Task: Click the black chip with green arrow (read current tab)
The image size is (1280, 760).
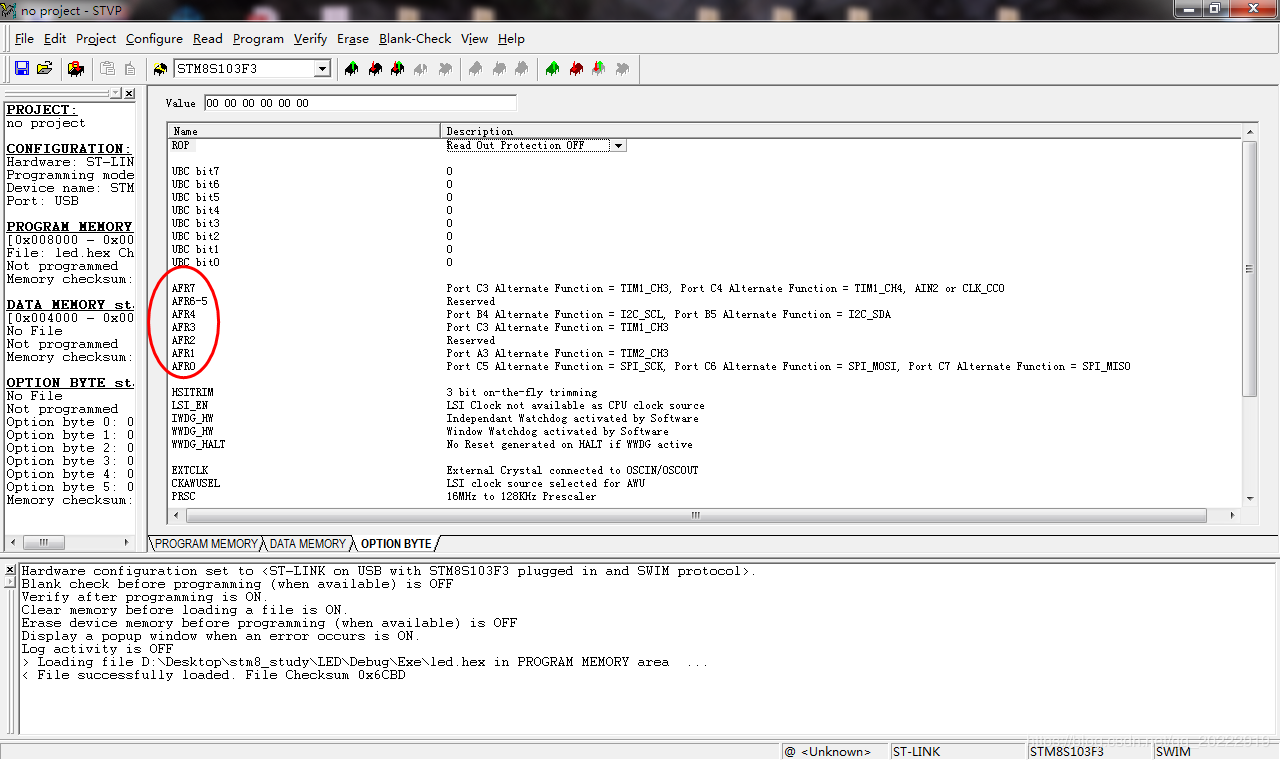Action: point(351,69)
